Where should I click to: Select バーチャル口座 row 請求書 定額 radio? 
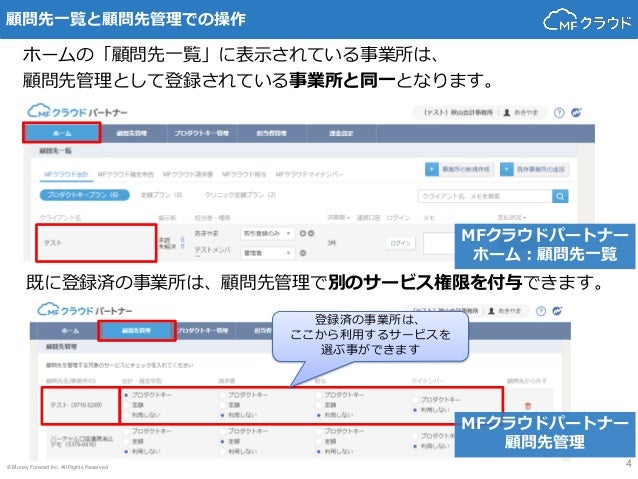coord(222,441)
